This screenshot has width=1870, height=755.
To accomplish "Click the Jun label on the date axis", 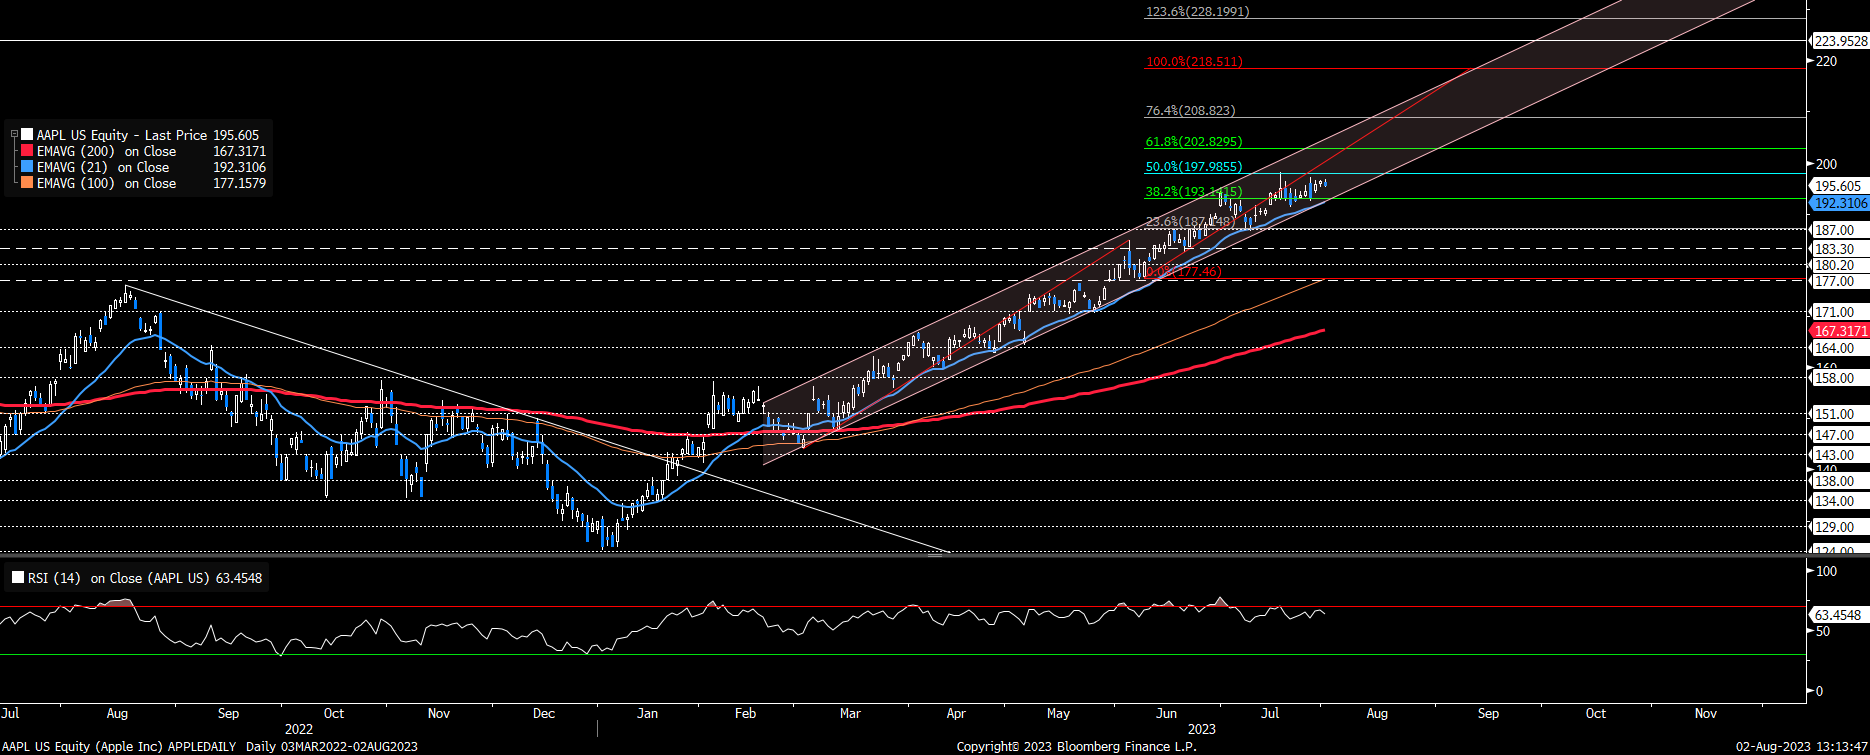I will (1166, 713).
